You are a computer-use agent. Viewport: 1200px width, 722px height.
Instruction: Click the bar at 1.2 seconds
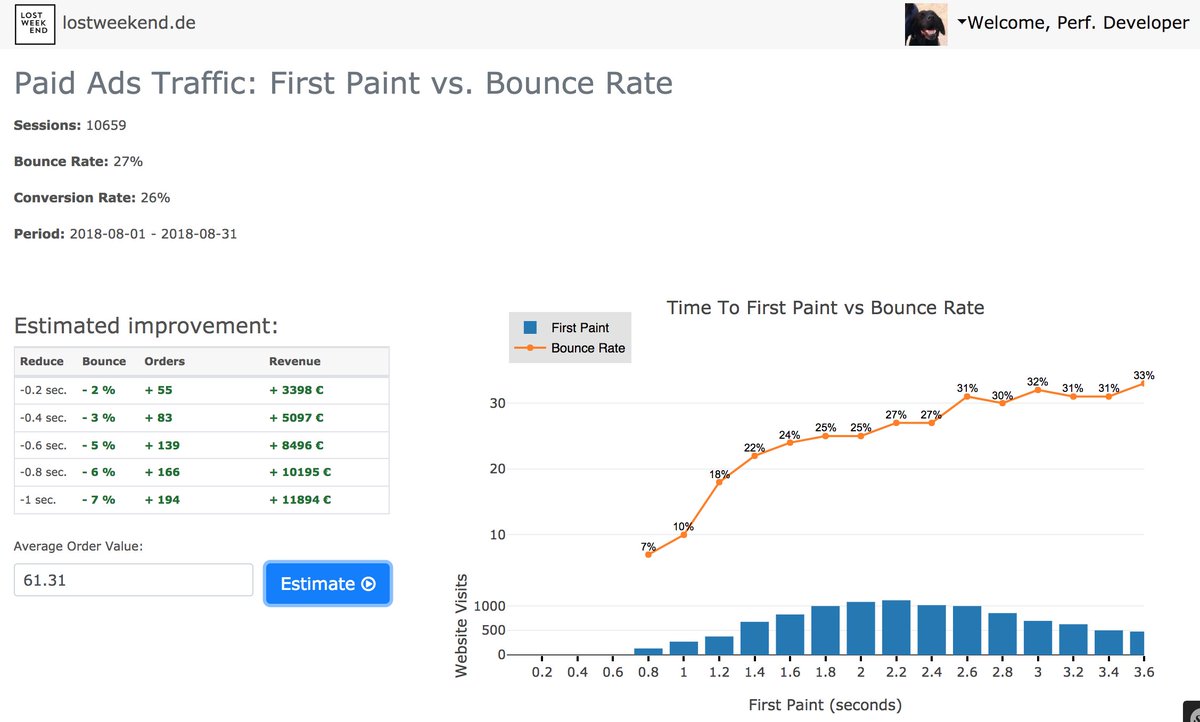pyautogui.click(x=719, y=646)
